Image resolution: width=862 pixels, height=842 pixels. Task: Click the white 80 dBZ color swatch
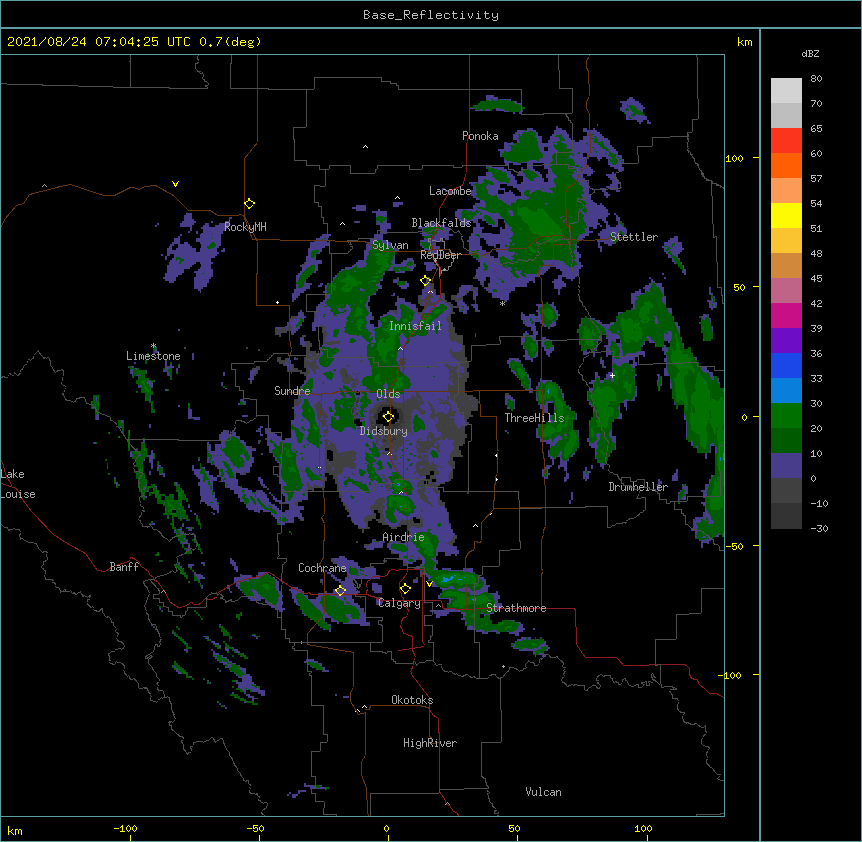point(786,91)
